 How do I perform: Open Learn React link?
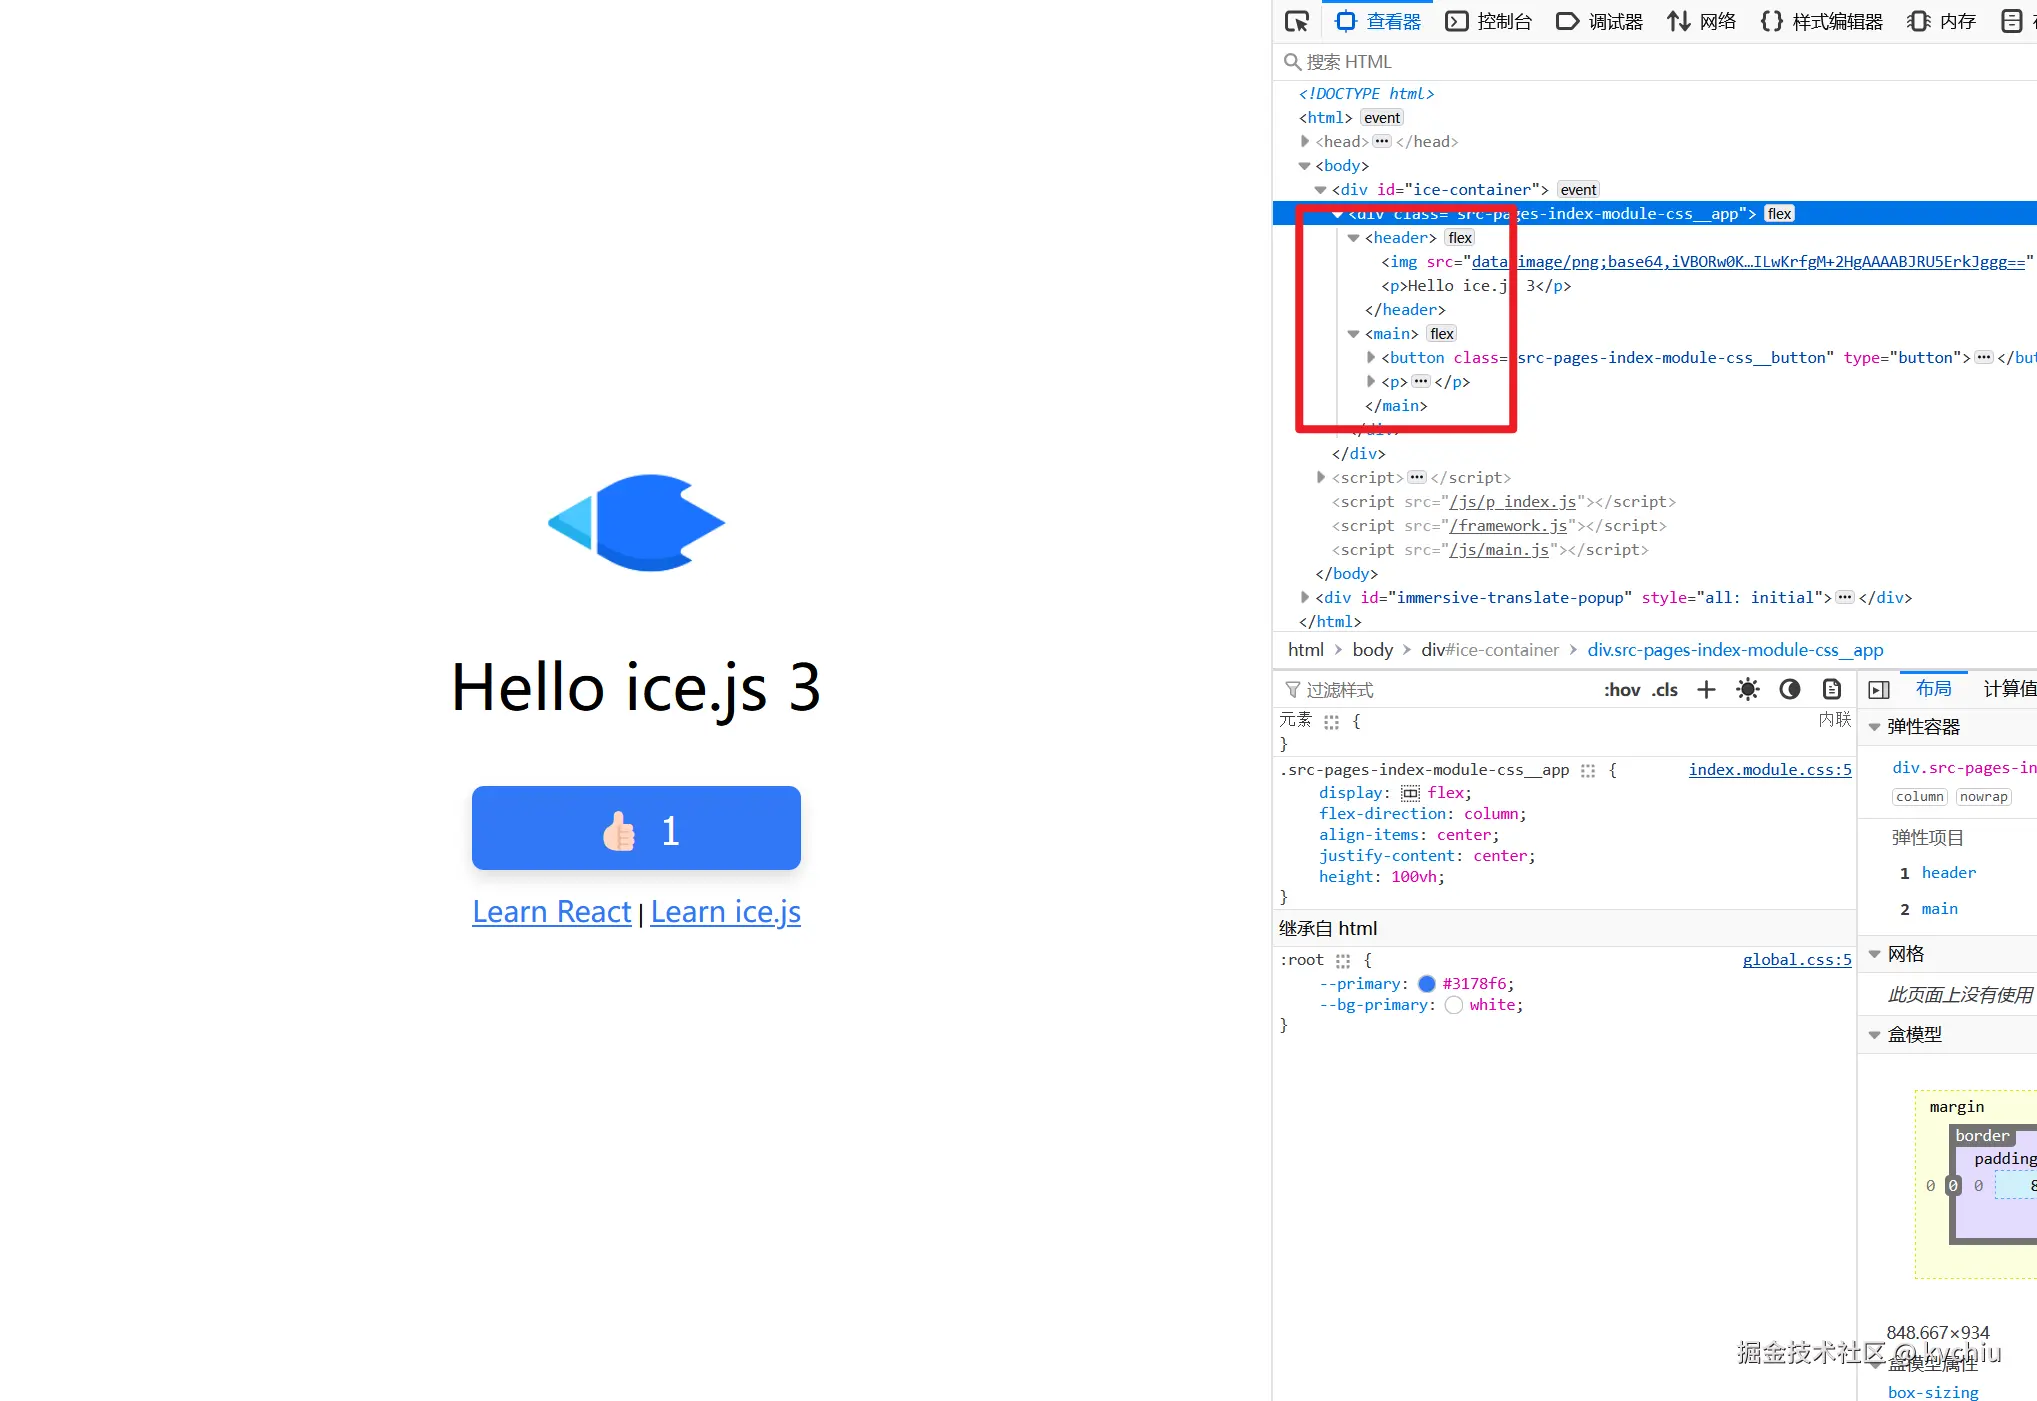[551, 911]
